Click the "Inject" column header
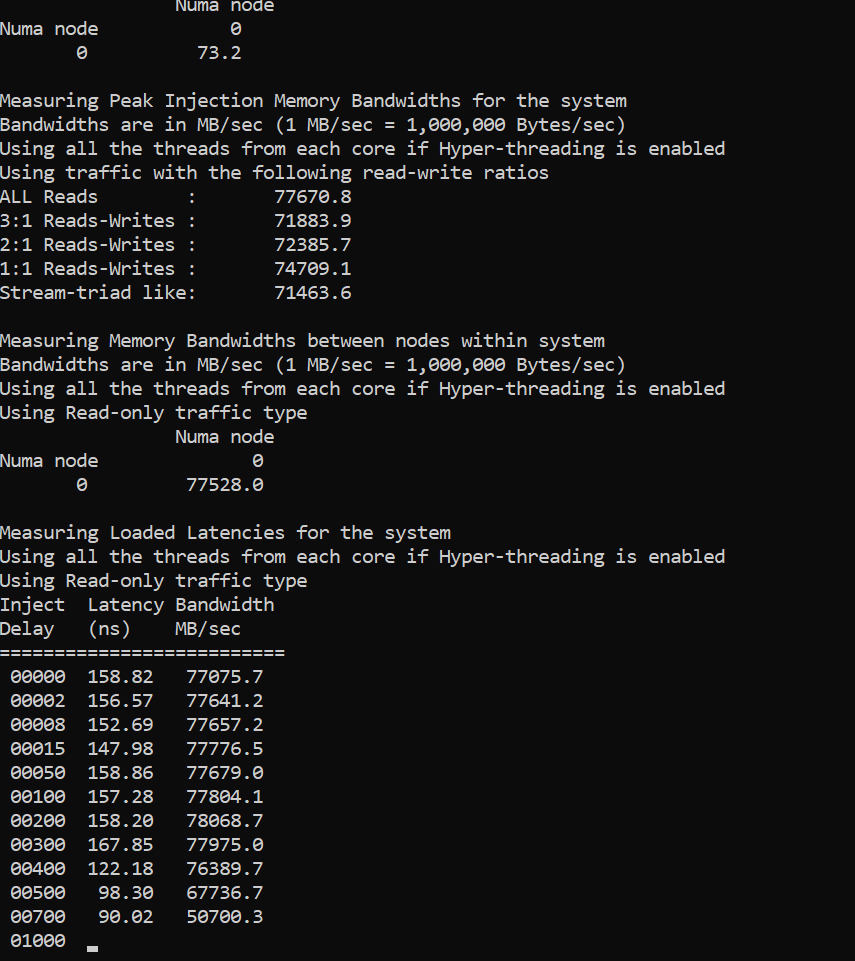Screen dimensions: 855x961 32,605
